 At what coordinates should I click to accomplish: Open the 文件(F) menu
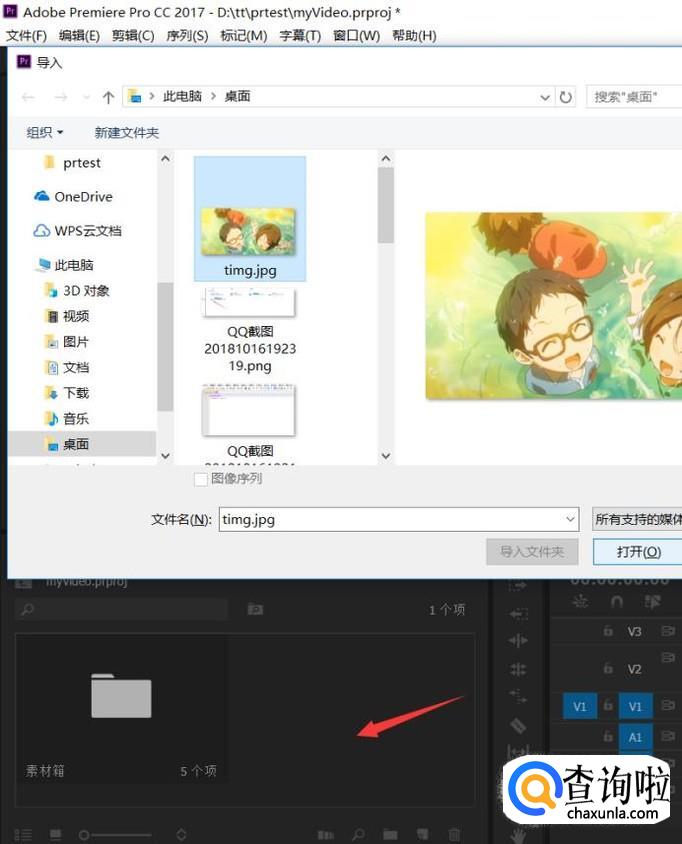(x=26, y=36)
